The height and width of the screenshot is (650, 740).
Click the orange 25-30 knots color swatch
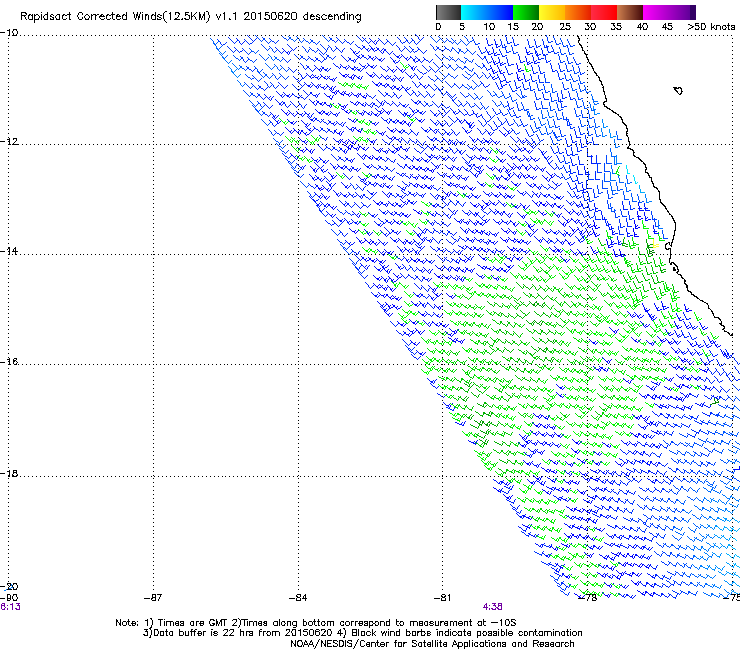click(578, 12)
